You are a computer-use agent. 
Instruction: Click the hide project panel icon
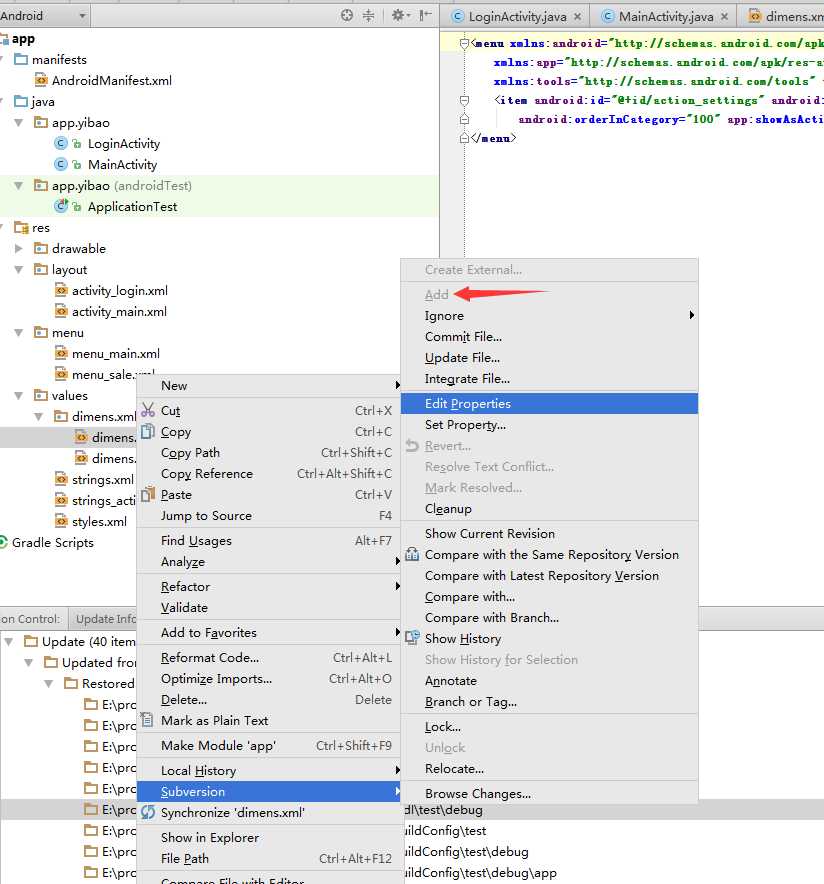[x=427, y=15]
